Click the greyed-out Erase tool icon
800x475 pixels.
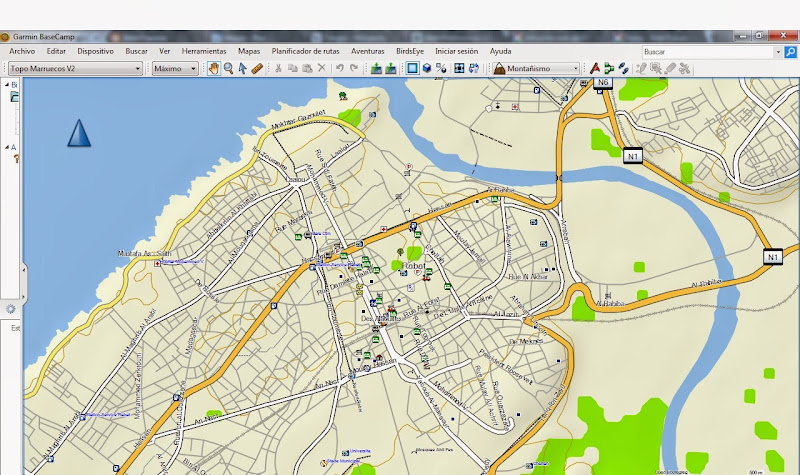tap(670, 68)
